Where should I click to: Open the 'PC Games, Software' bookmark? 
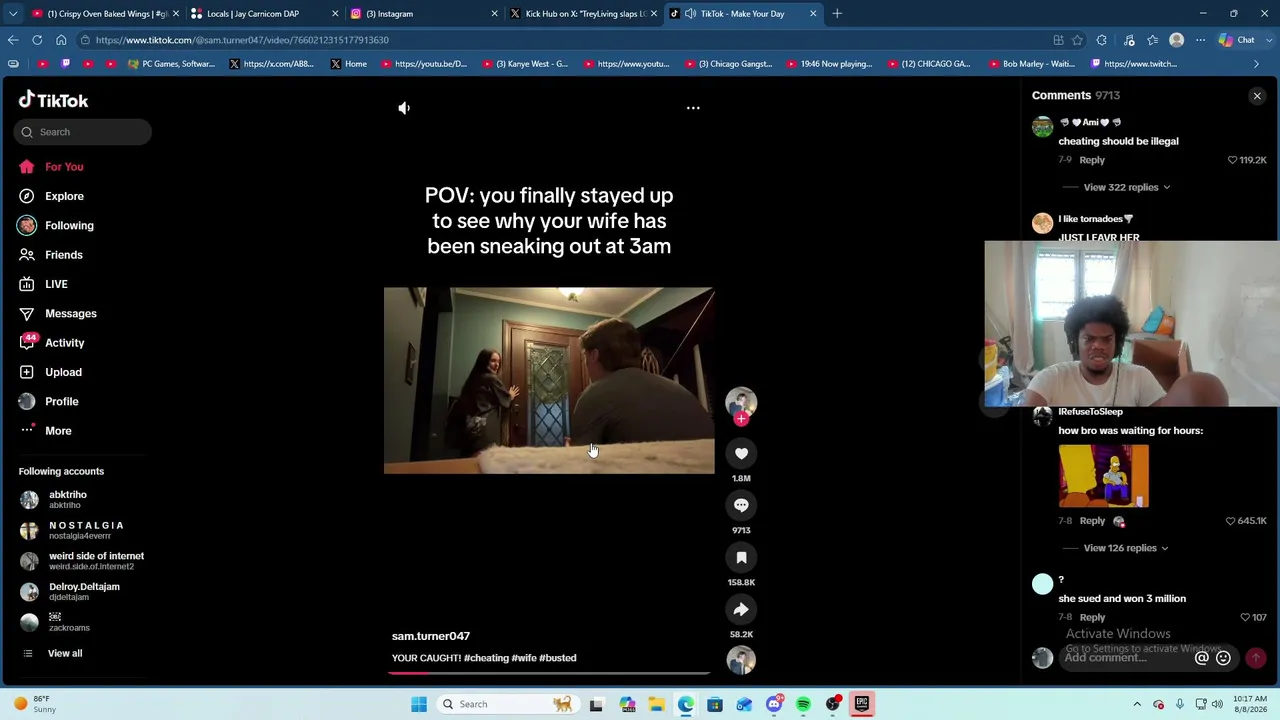click(171, 64)
